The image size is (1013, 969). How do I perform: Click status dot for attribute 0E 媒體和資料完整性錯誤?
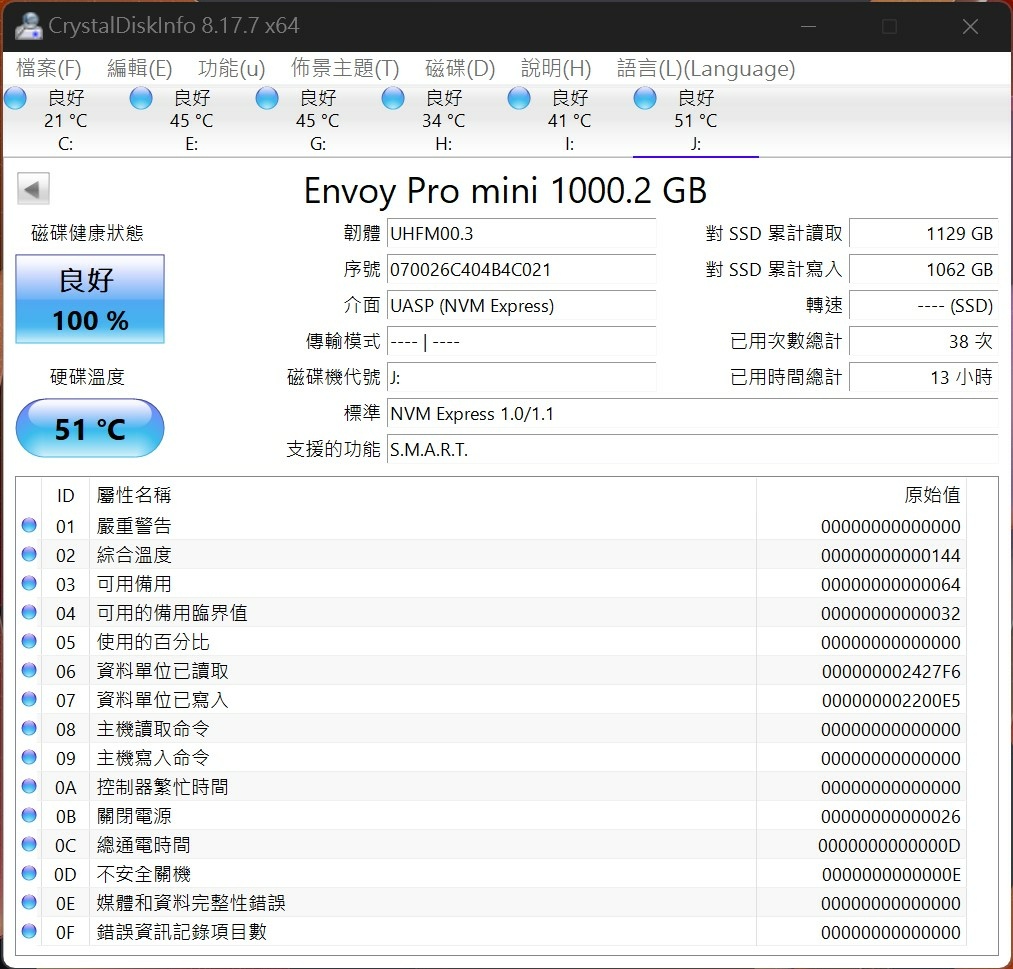29,902
